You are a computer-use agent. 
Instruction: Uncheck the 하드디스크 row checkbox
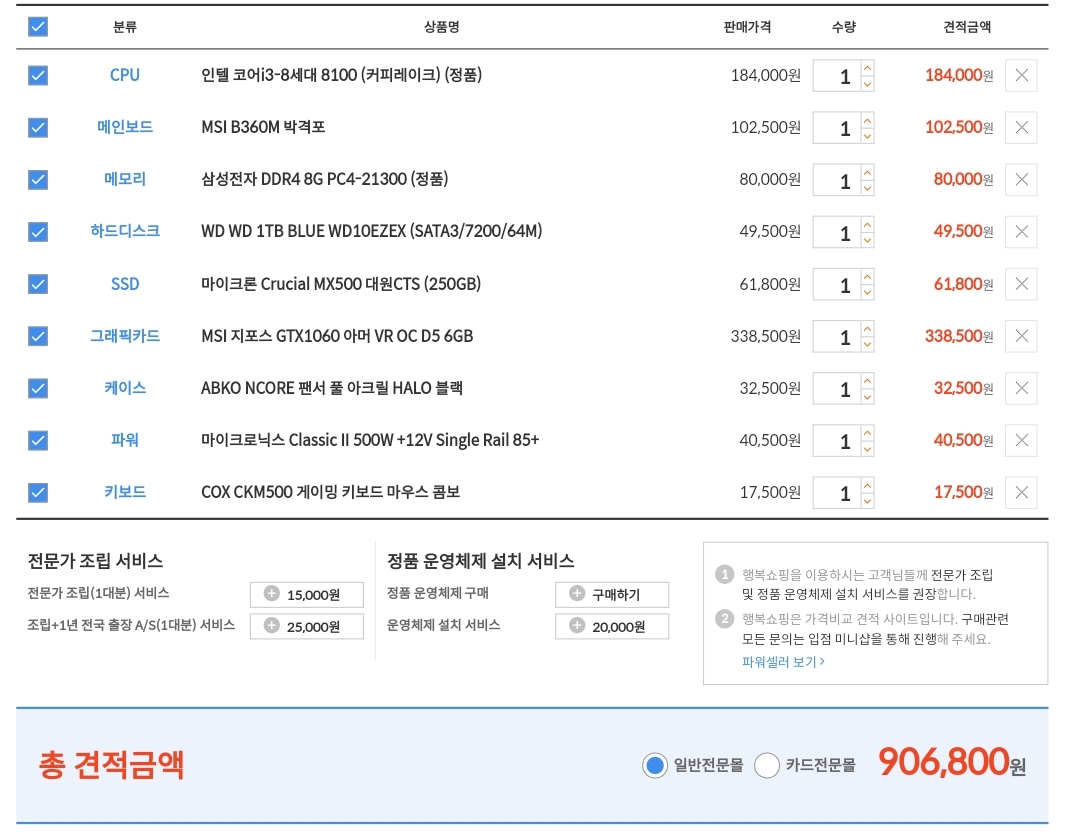(38, 232)
